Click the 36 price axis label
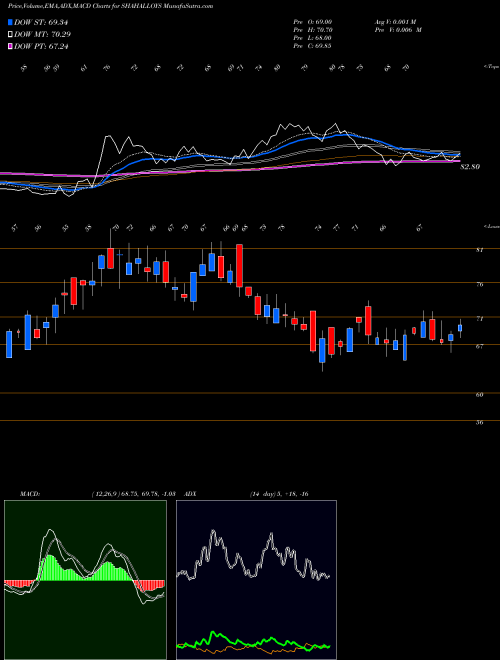The height and width of the screenshot is (660, 500). tap(479, 422)
